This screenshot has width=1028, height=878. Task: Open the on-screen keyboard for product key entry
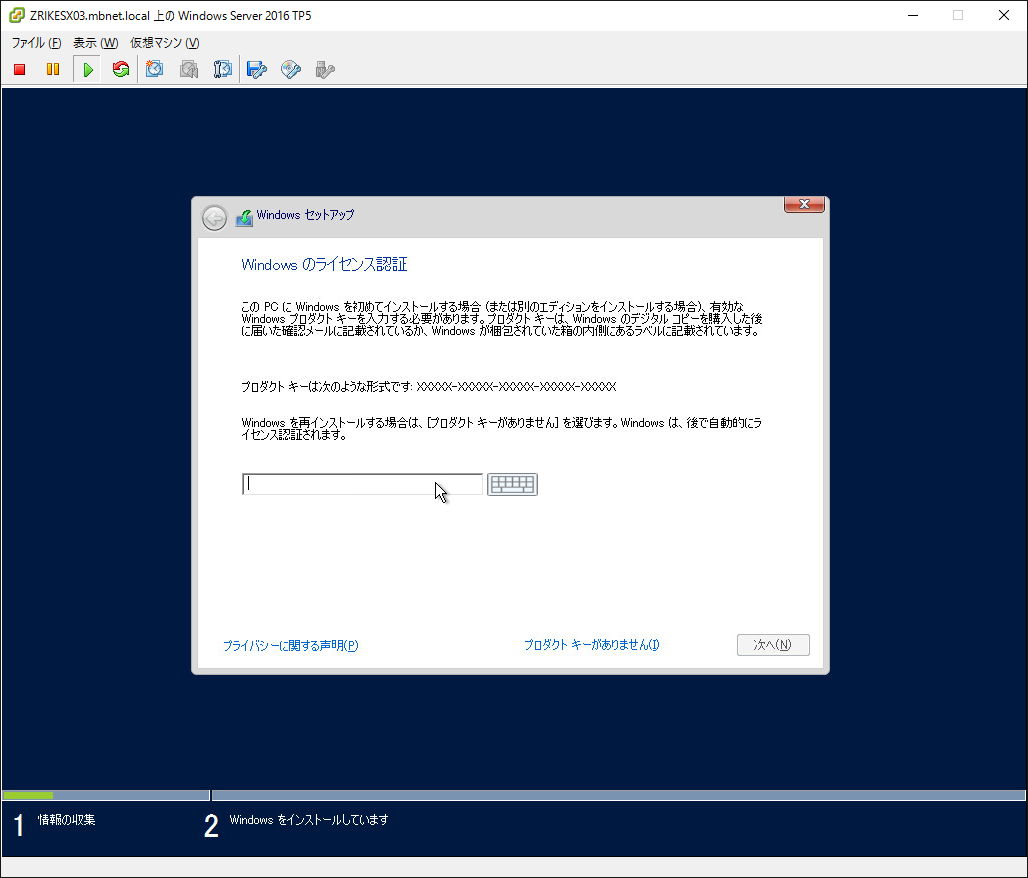512,484
